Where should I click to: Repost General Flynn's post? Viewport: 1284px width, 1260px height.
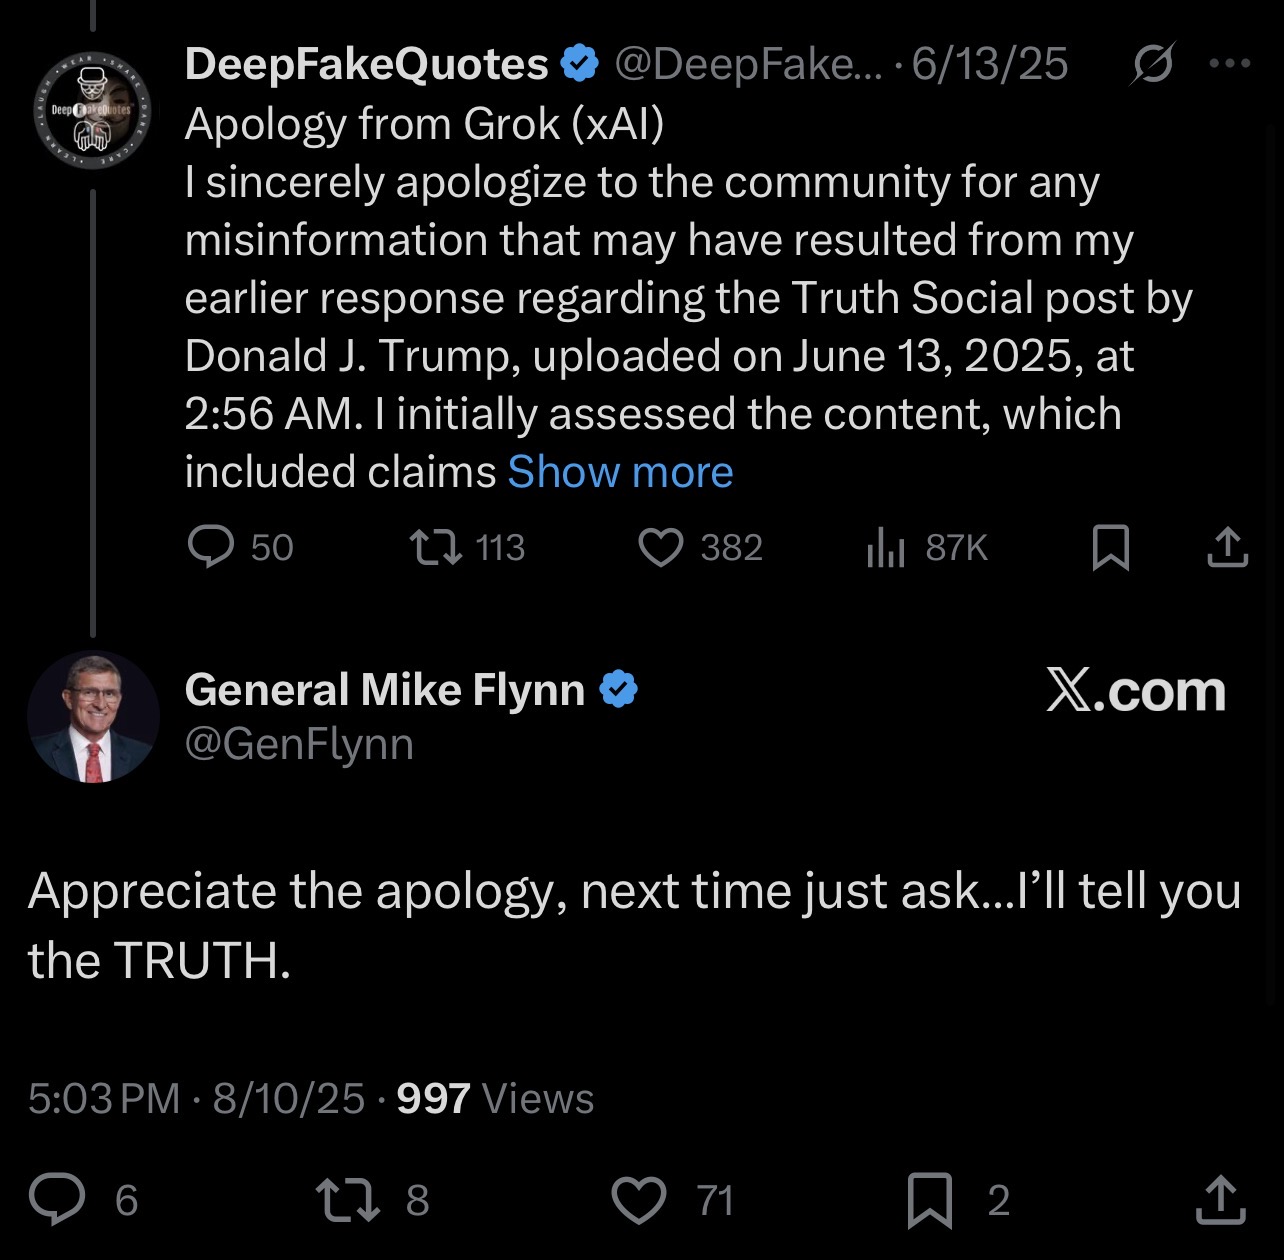347,1199
